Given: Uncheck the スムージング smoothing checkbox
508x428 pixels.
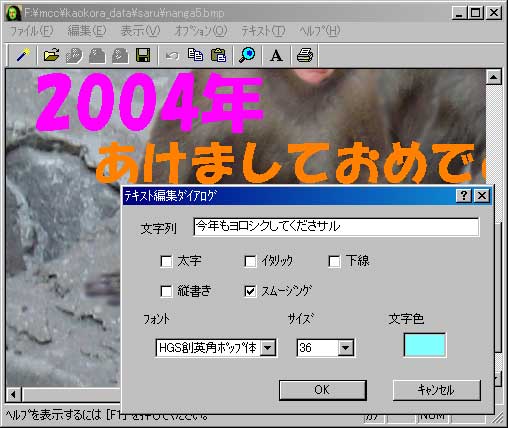Looking at the screenshot, I should pos(250,291).
